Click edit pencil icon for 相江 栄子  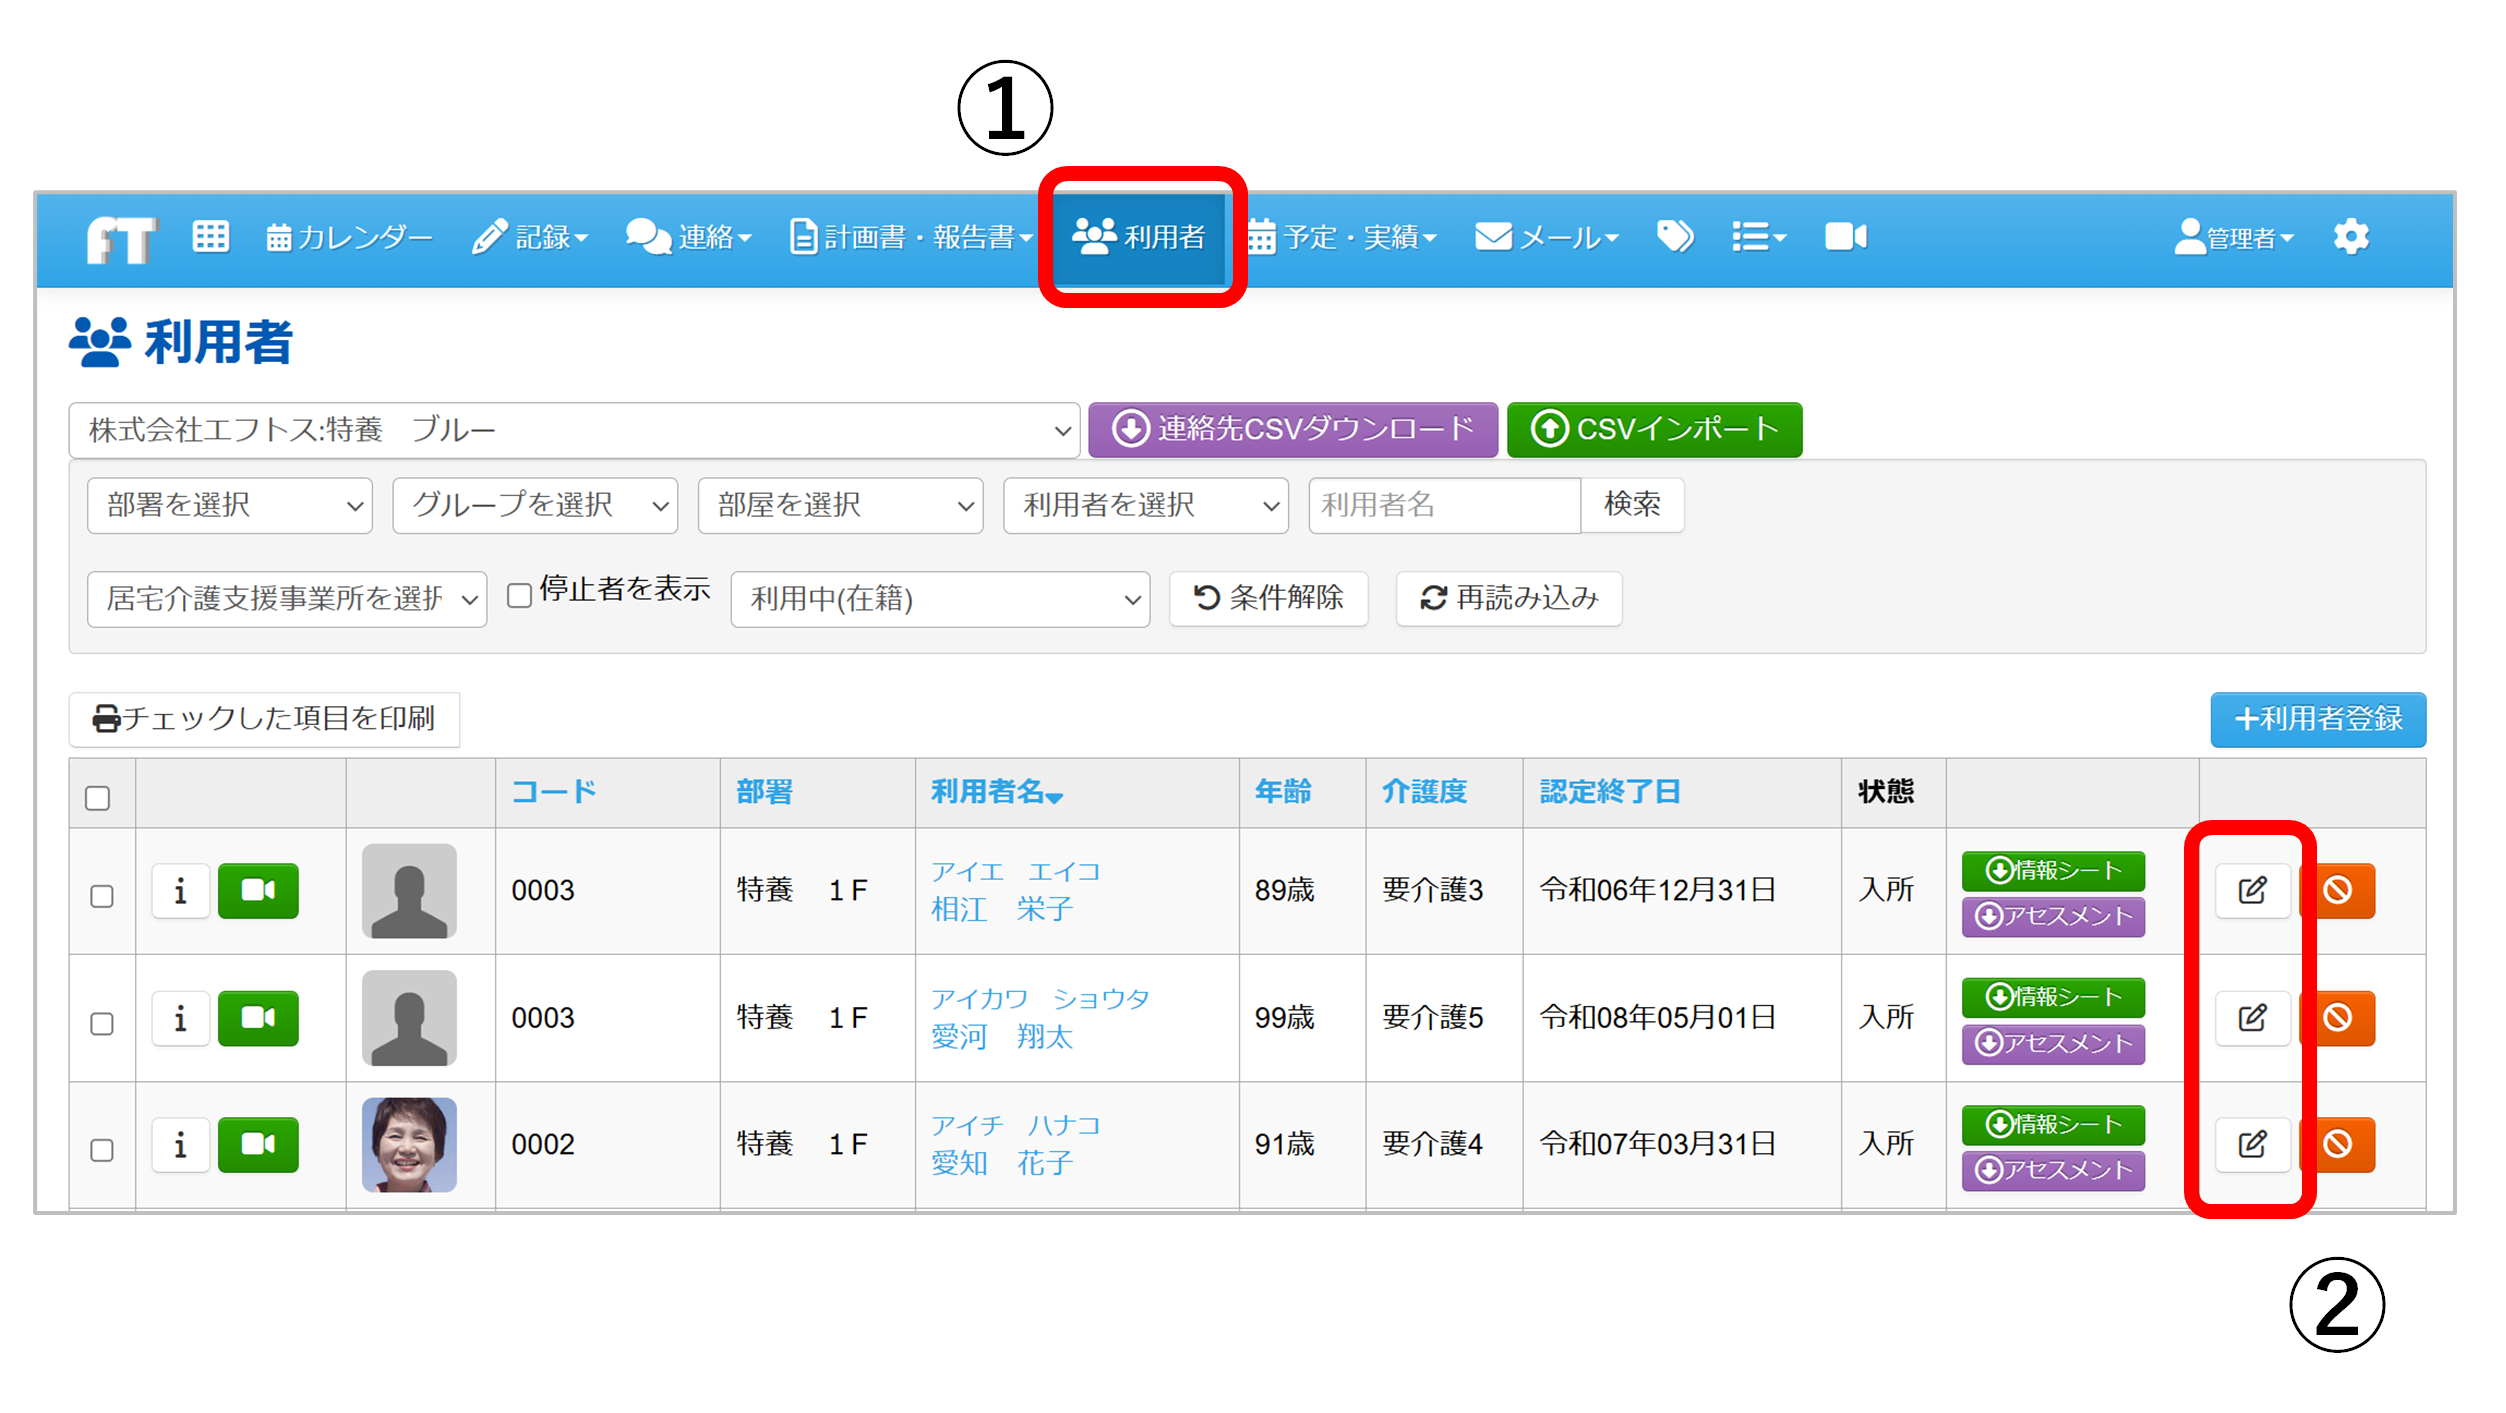click(x=2251, y=890)
